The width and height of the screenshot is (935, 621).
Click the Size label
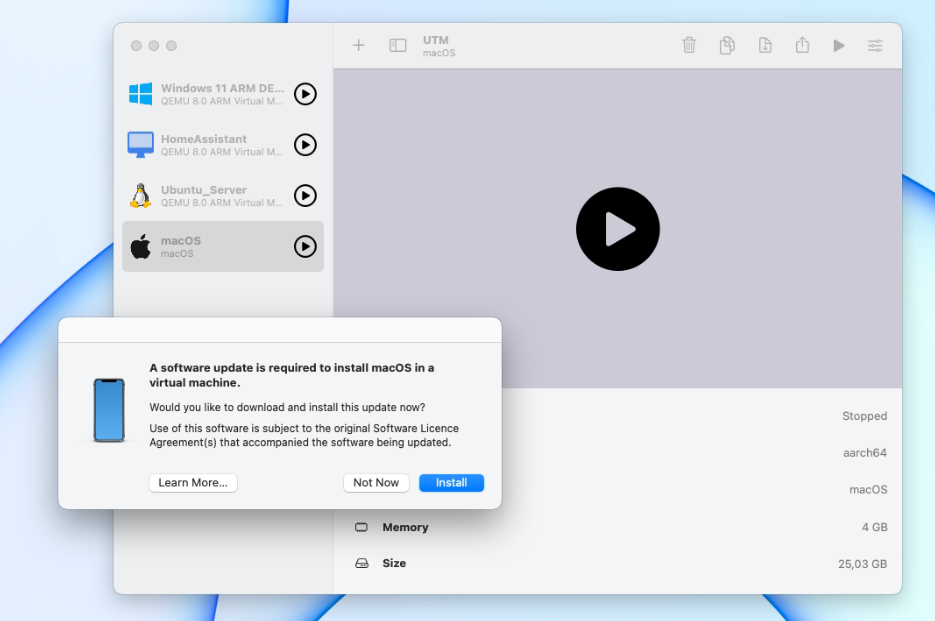point(394,563)
